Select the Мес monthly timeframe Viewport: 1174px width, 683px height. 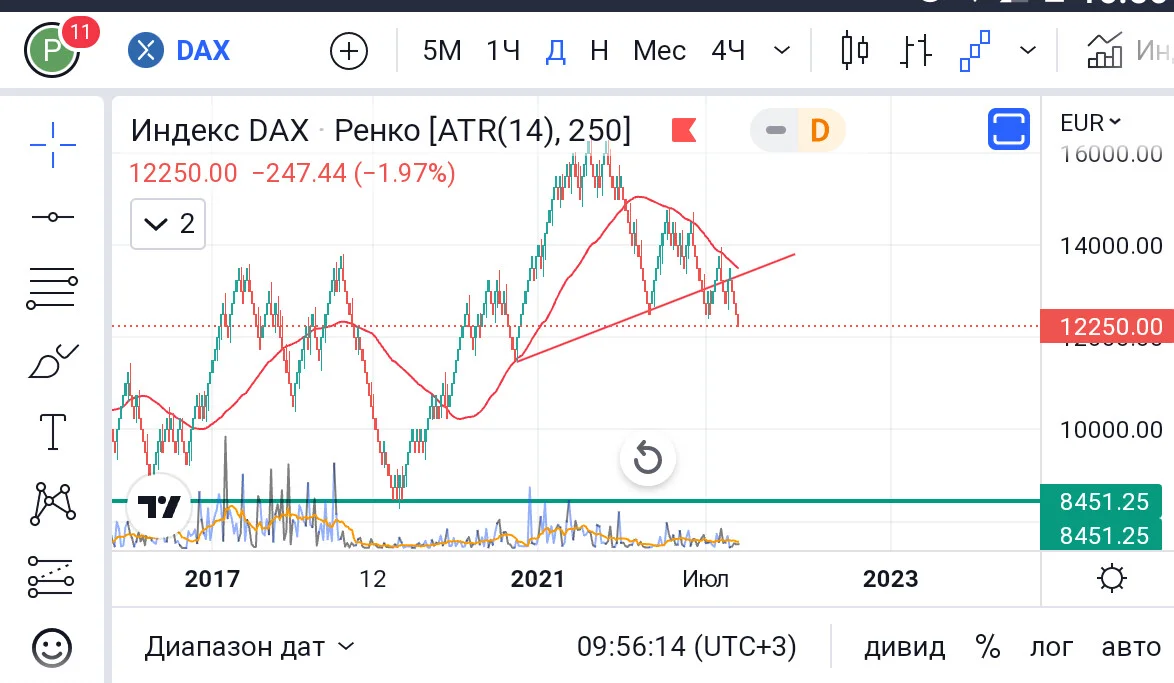pyautogui.click(x=659, y=51)
